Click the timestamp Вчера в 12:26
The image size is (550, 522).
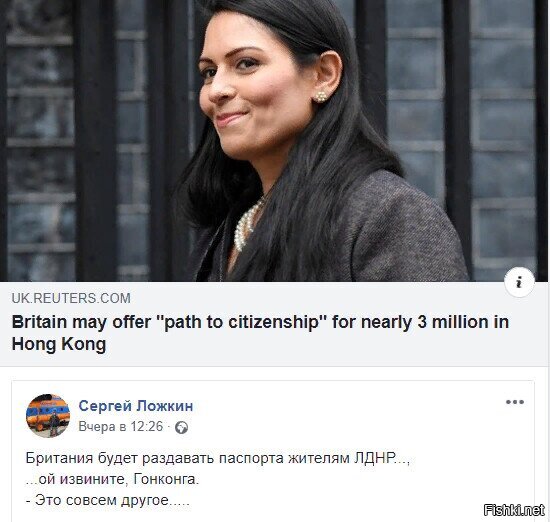click(121, 427)
